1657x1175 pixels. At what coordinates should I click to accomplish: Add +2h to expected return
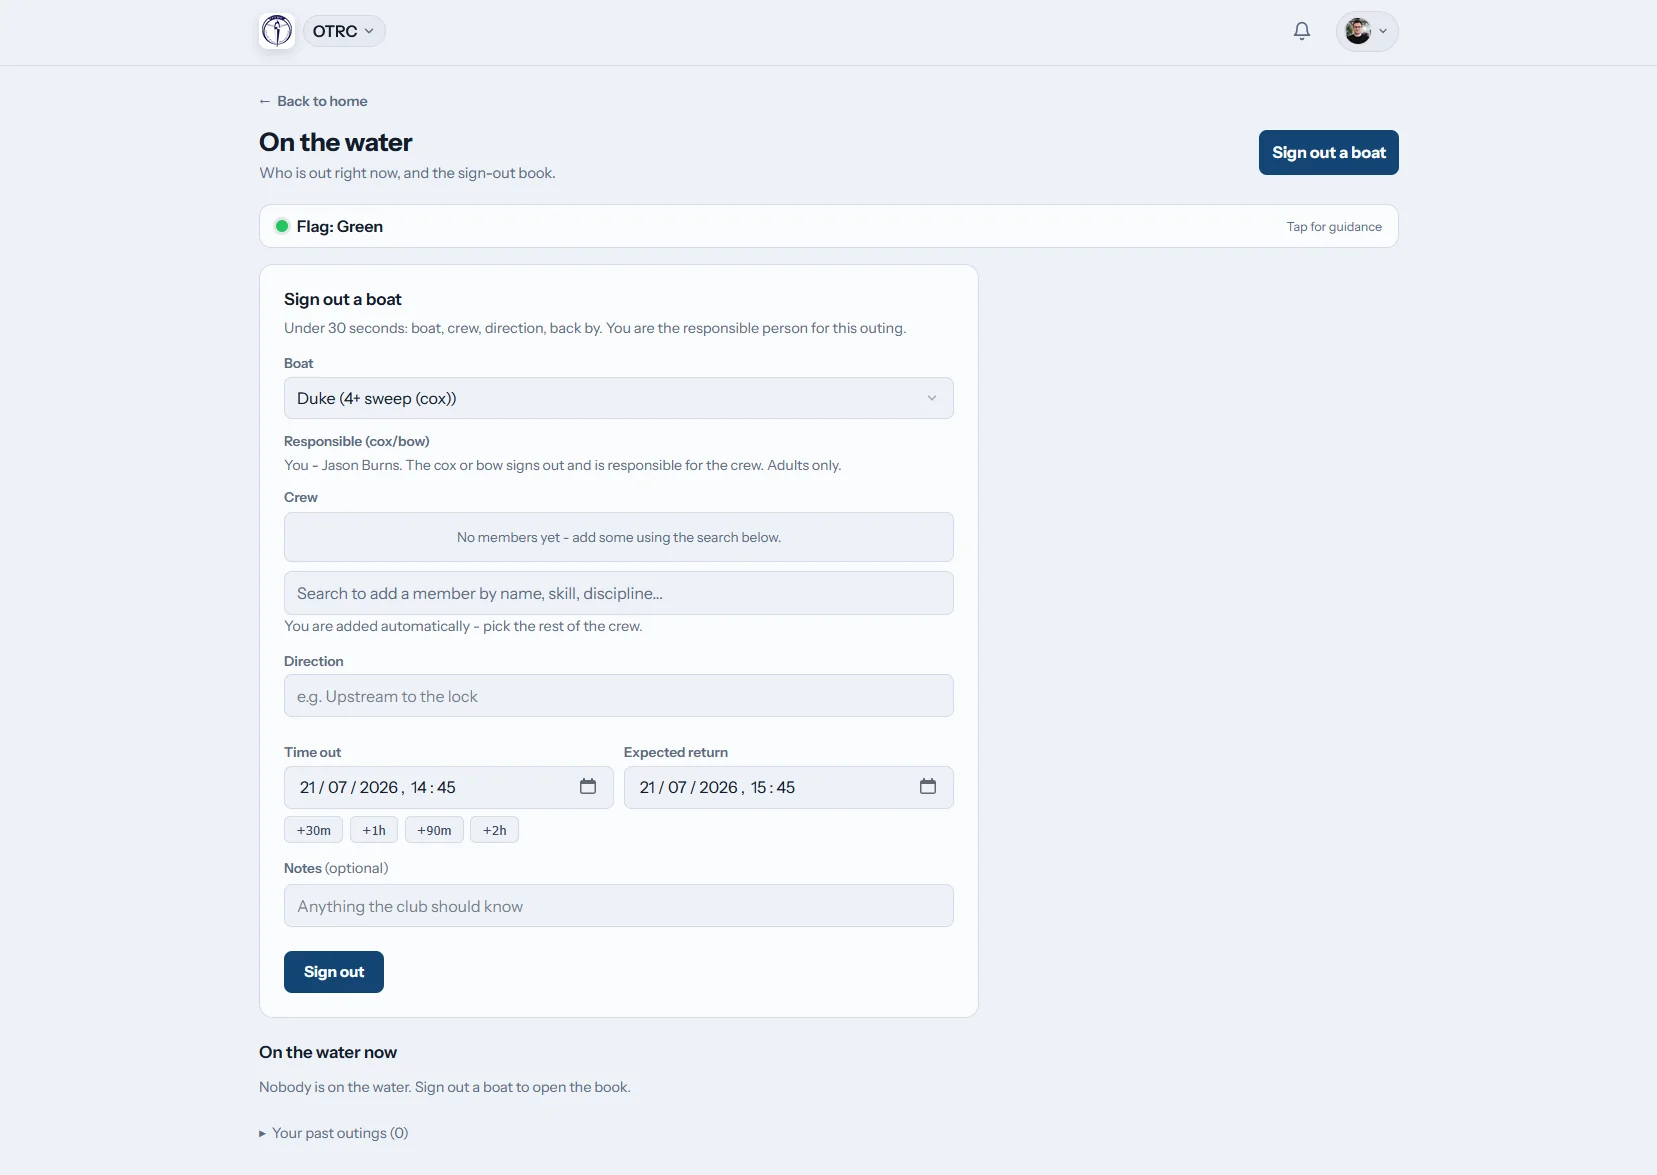click(x=494, y=830)
